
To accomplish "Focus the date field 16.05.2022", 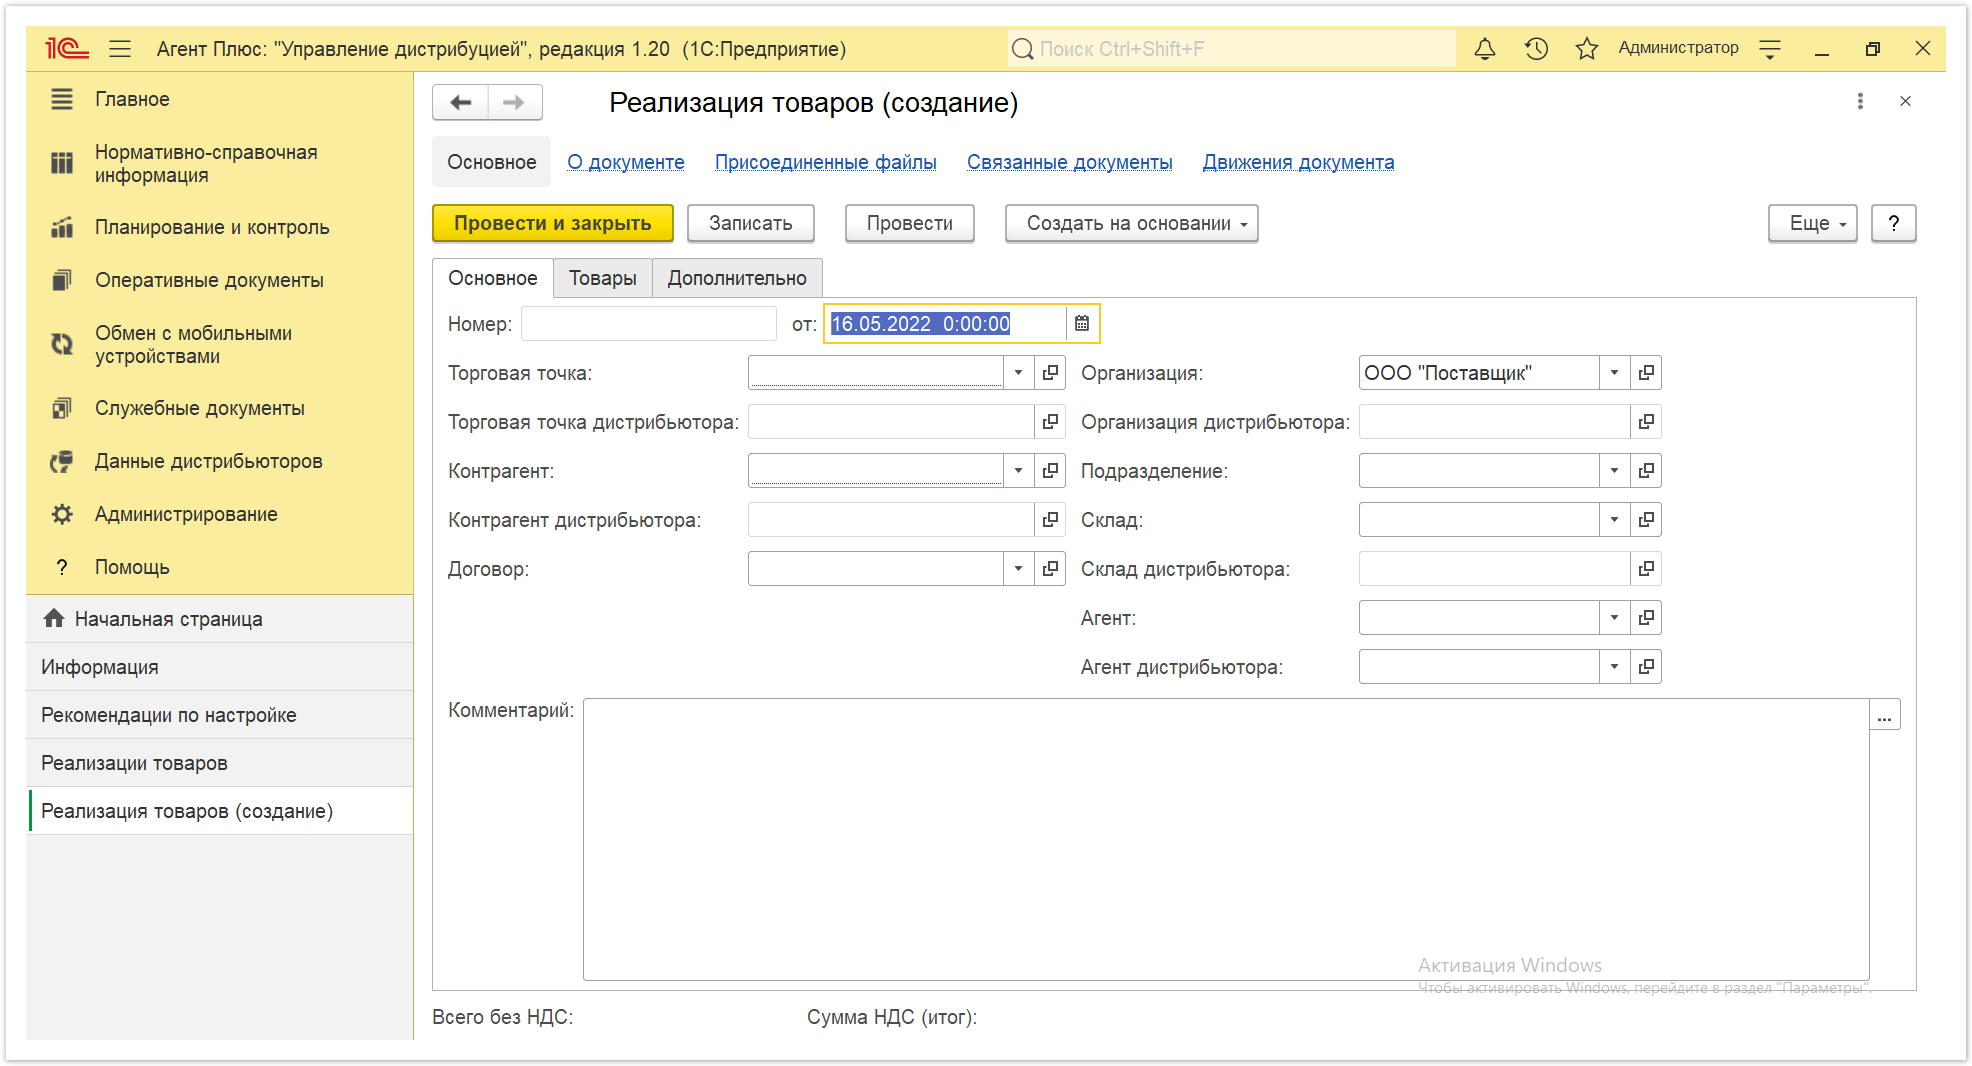I will (946, 324).
